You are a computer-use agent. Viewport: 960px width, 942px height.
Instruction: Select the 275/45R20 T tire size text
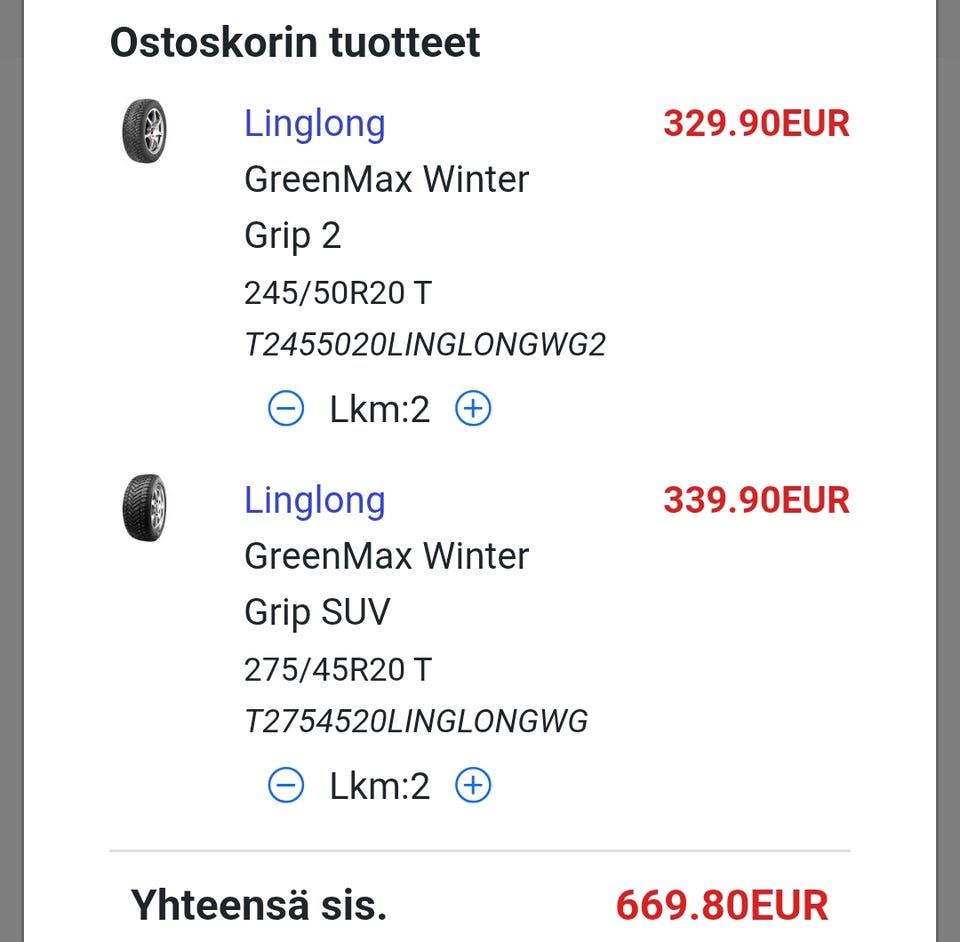[338, 669]
